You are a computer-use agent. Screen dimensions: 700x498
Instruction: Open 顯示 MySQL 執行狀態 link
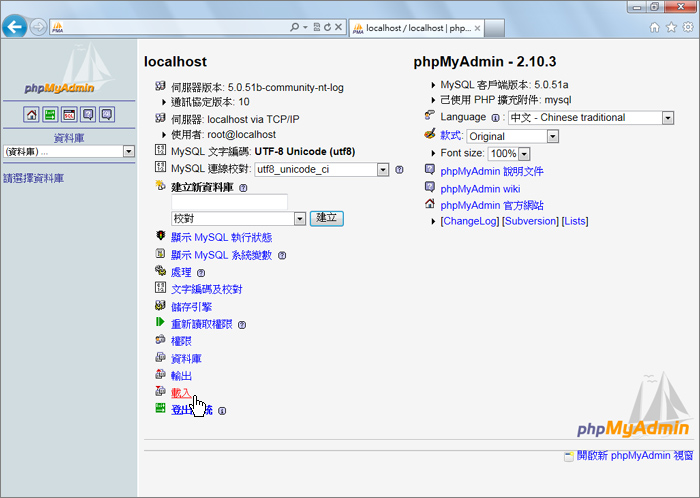click(x=221, y=237)
